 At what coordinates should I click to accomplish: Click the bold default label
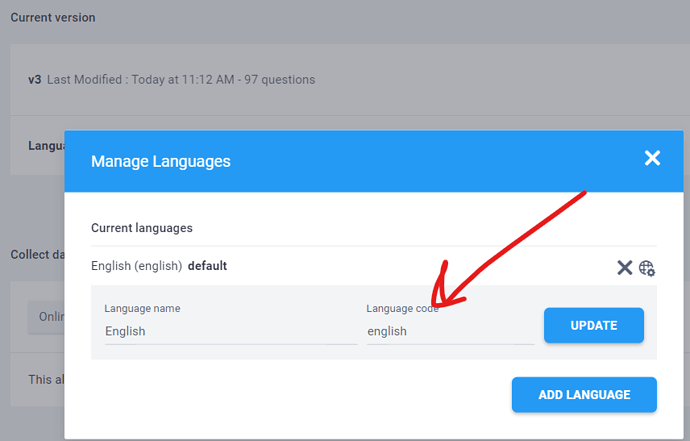pos(207,266)
